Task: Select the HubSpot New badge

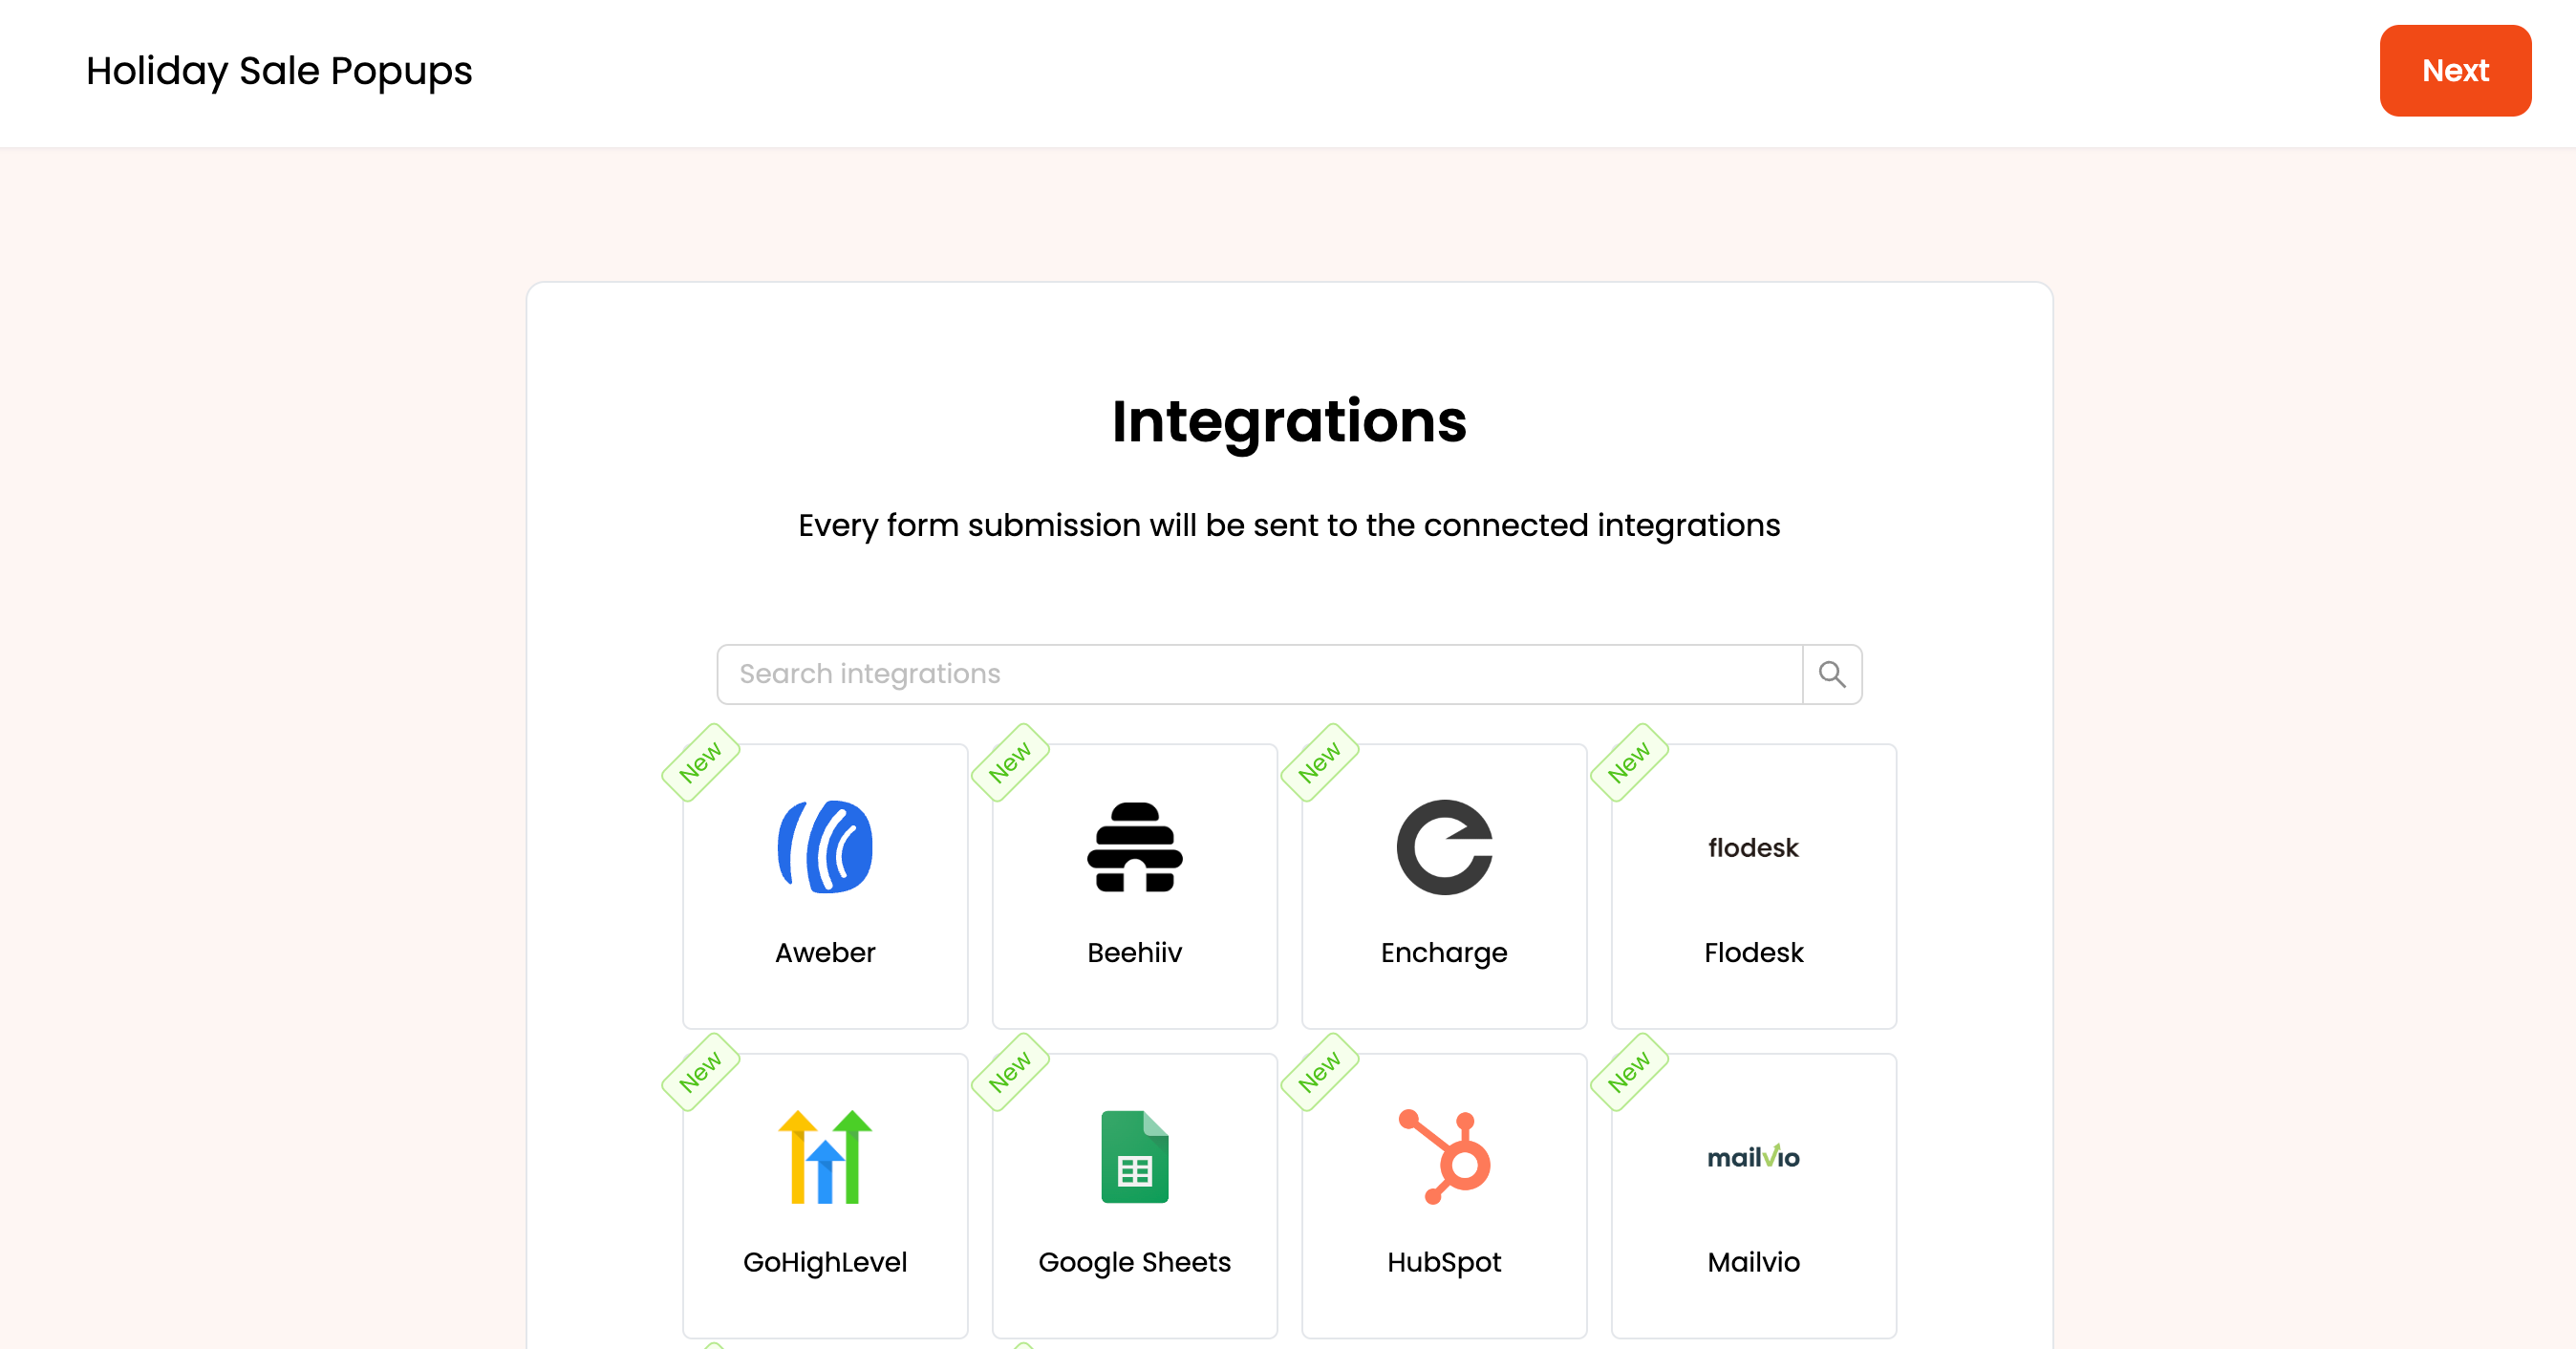Action: pos(1319,1071)
